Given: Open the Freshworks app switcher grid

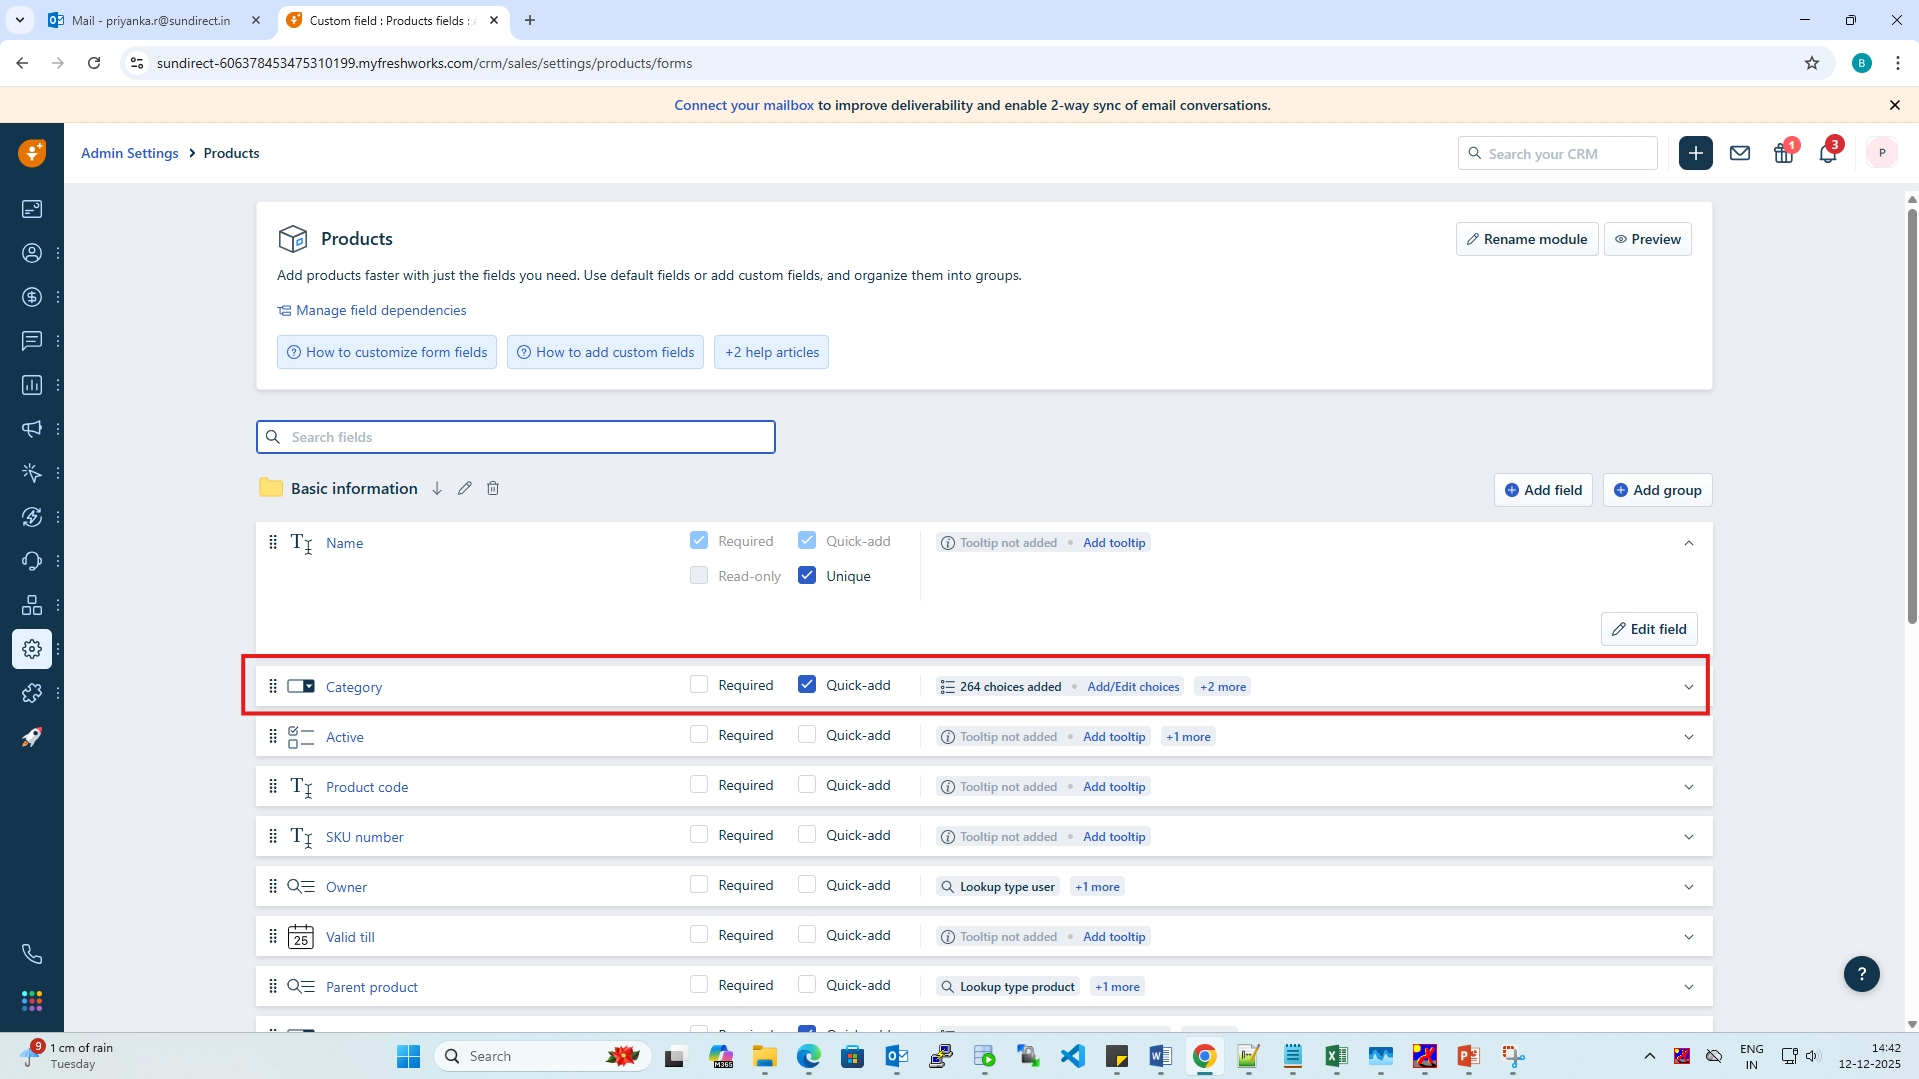Looking at the screenshot, I should [32, 1001].
